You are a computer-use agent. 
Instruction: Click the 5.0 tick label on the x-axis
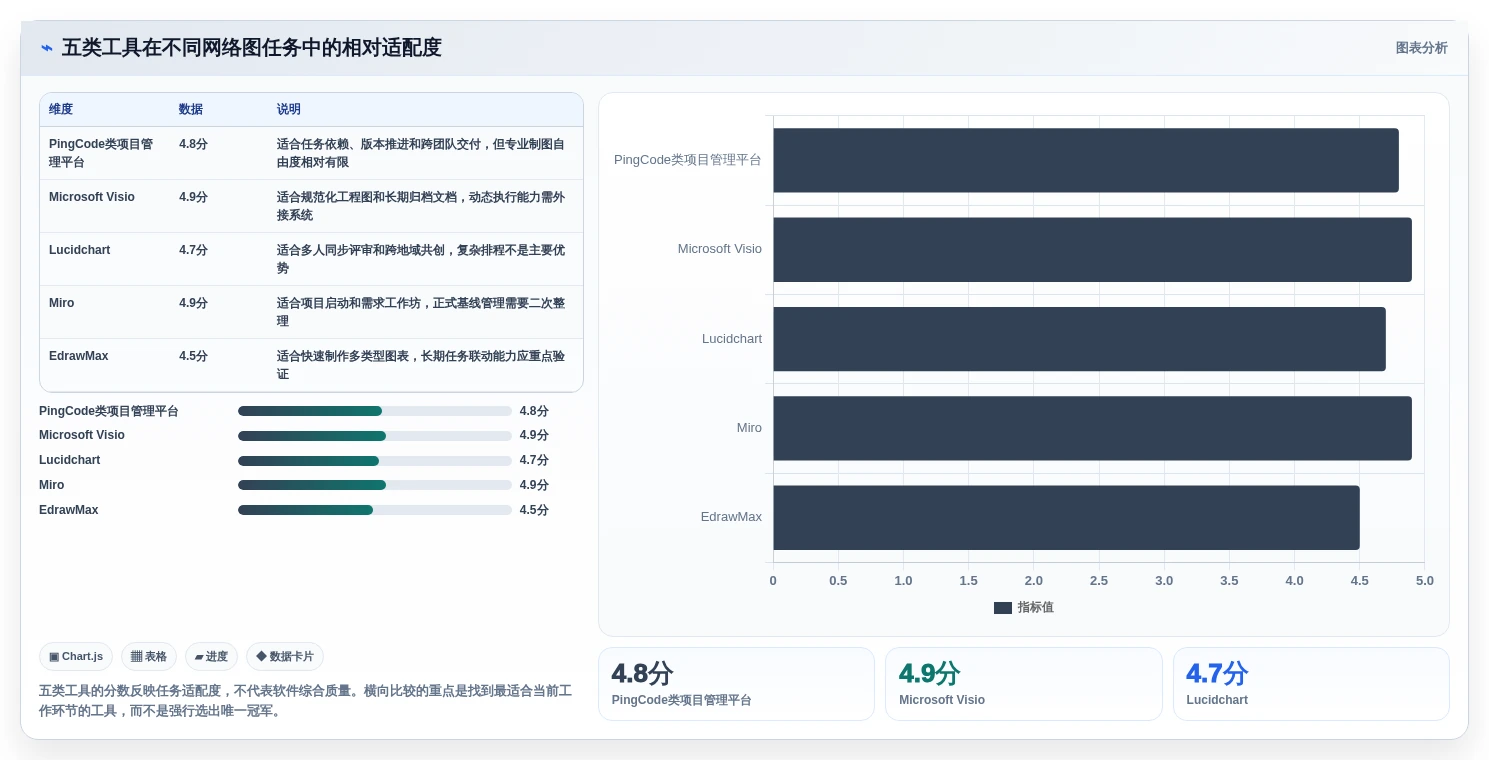[x=1424, y=581]
